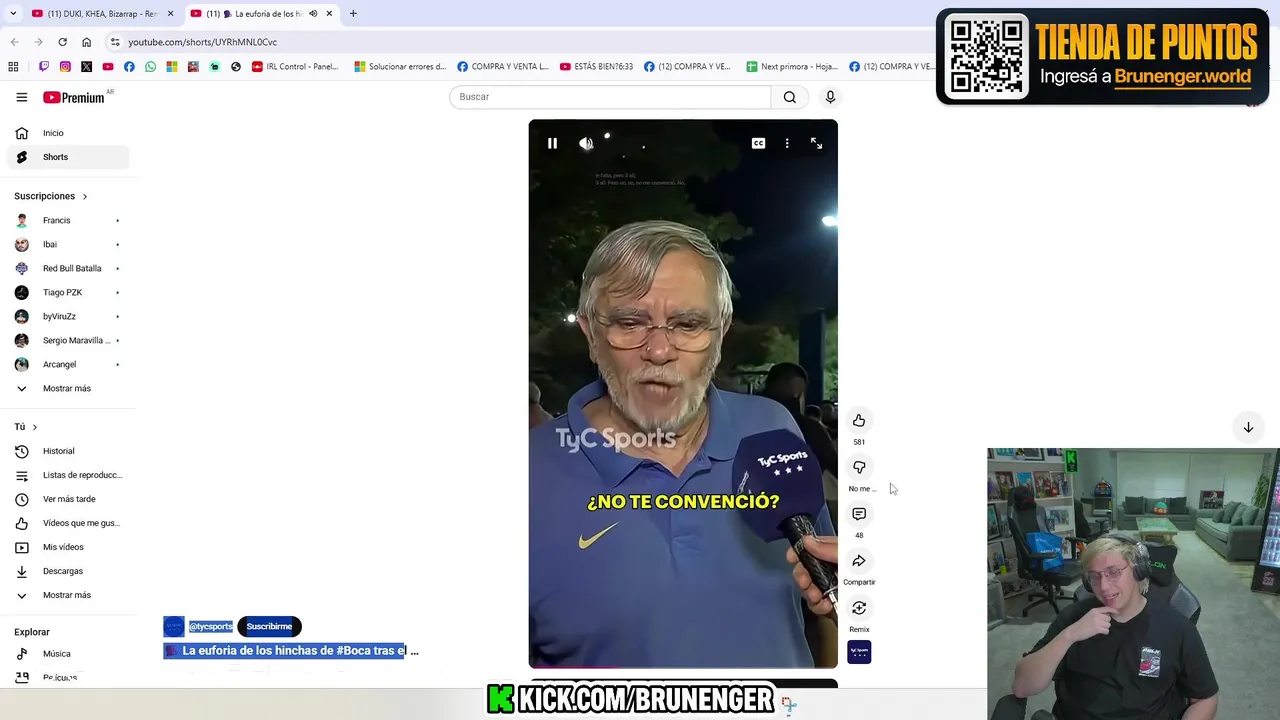Open Historial in the sidebar

click(x=68, y=451)
